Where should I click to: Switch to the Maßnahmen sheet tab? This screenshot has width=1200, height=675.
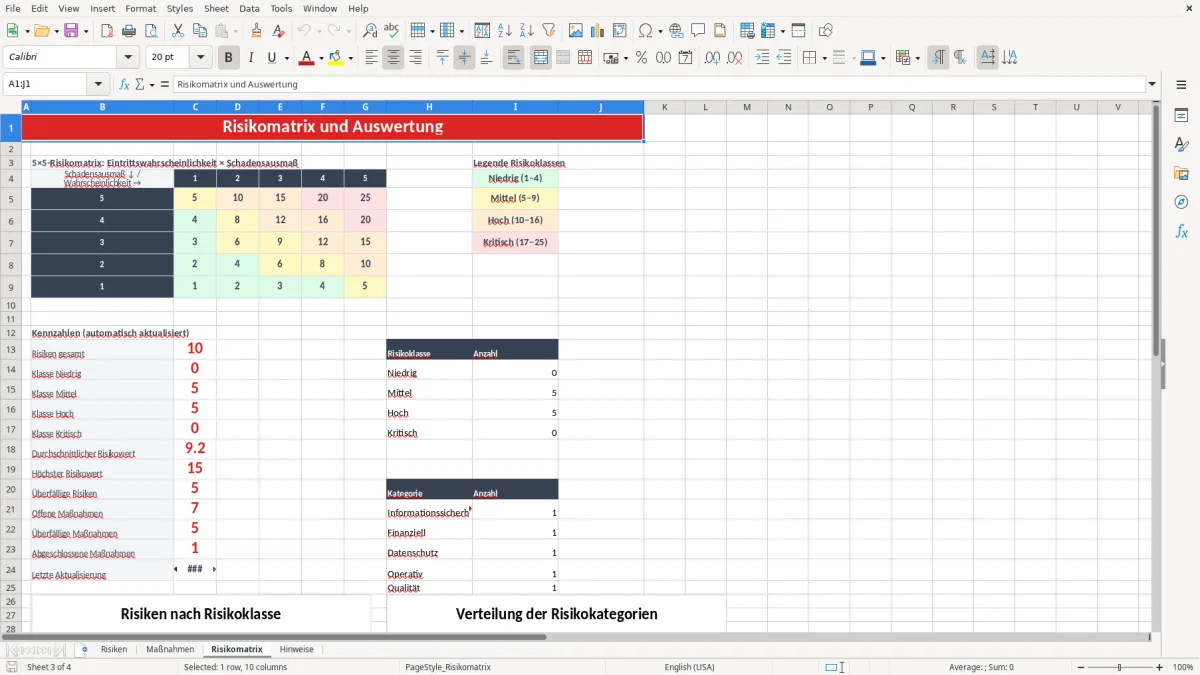point(170,649)
